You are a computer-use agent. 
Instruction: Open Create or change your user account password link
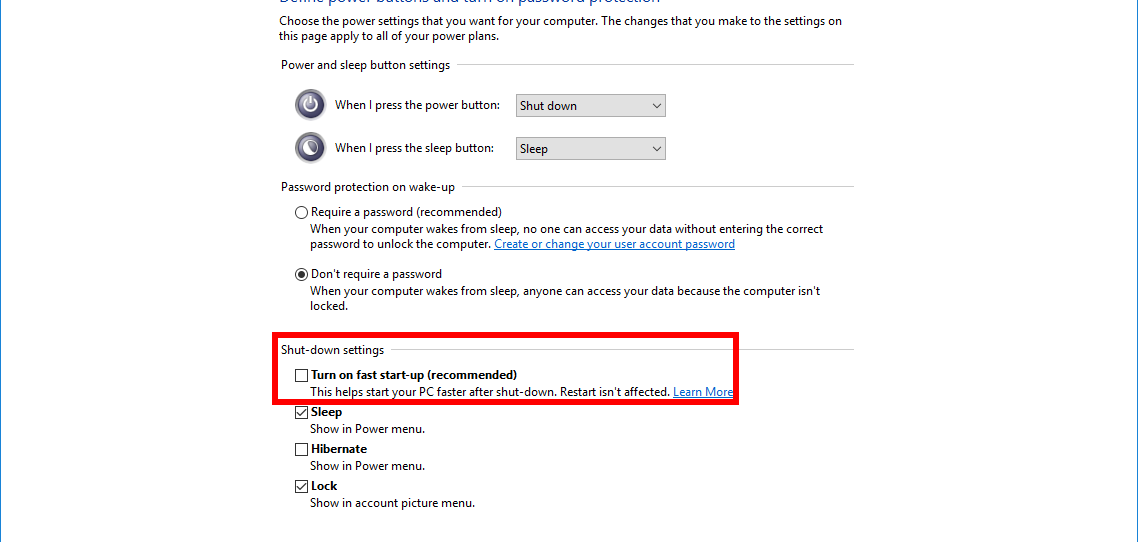tap(614, 245)
